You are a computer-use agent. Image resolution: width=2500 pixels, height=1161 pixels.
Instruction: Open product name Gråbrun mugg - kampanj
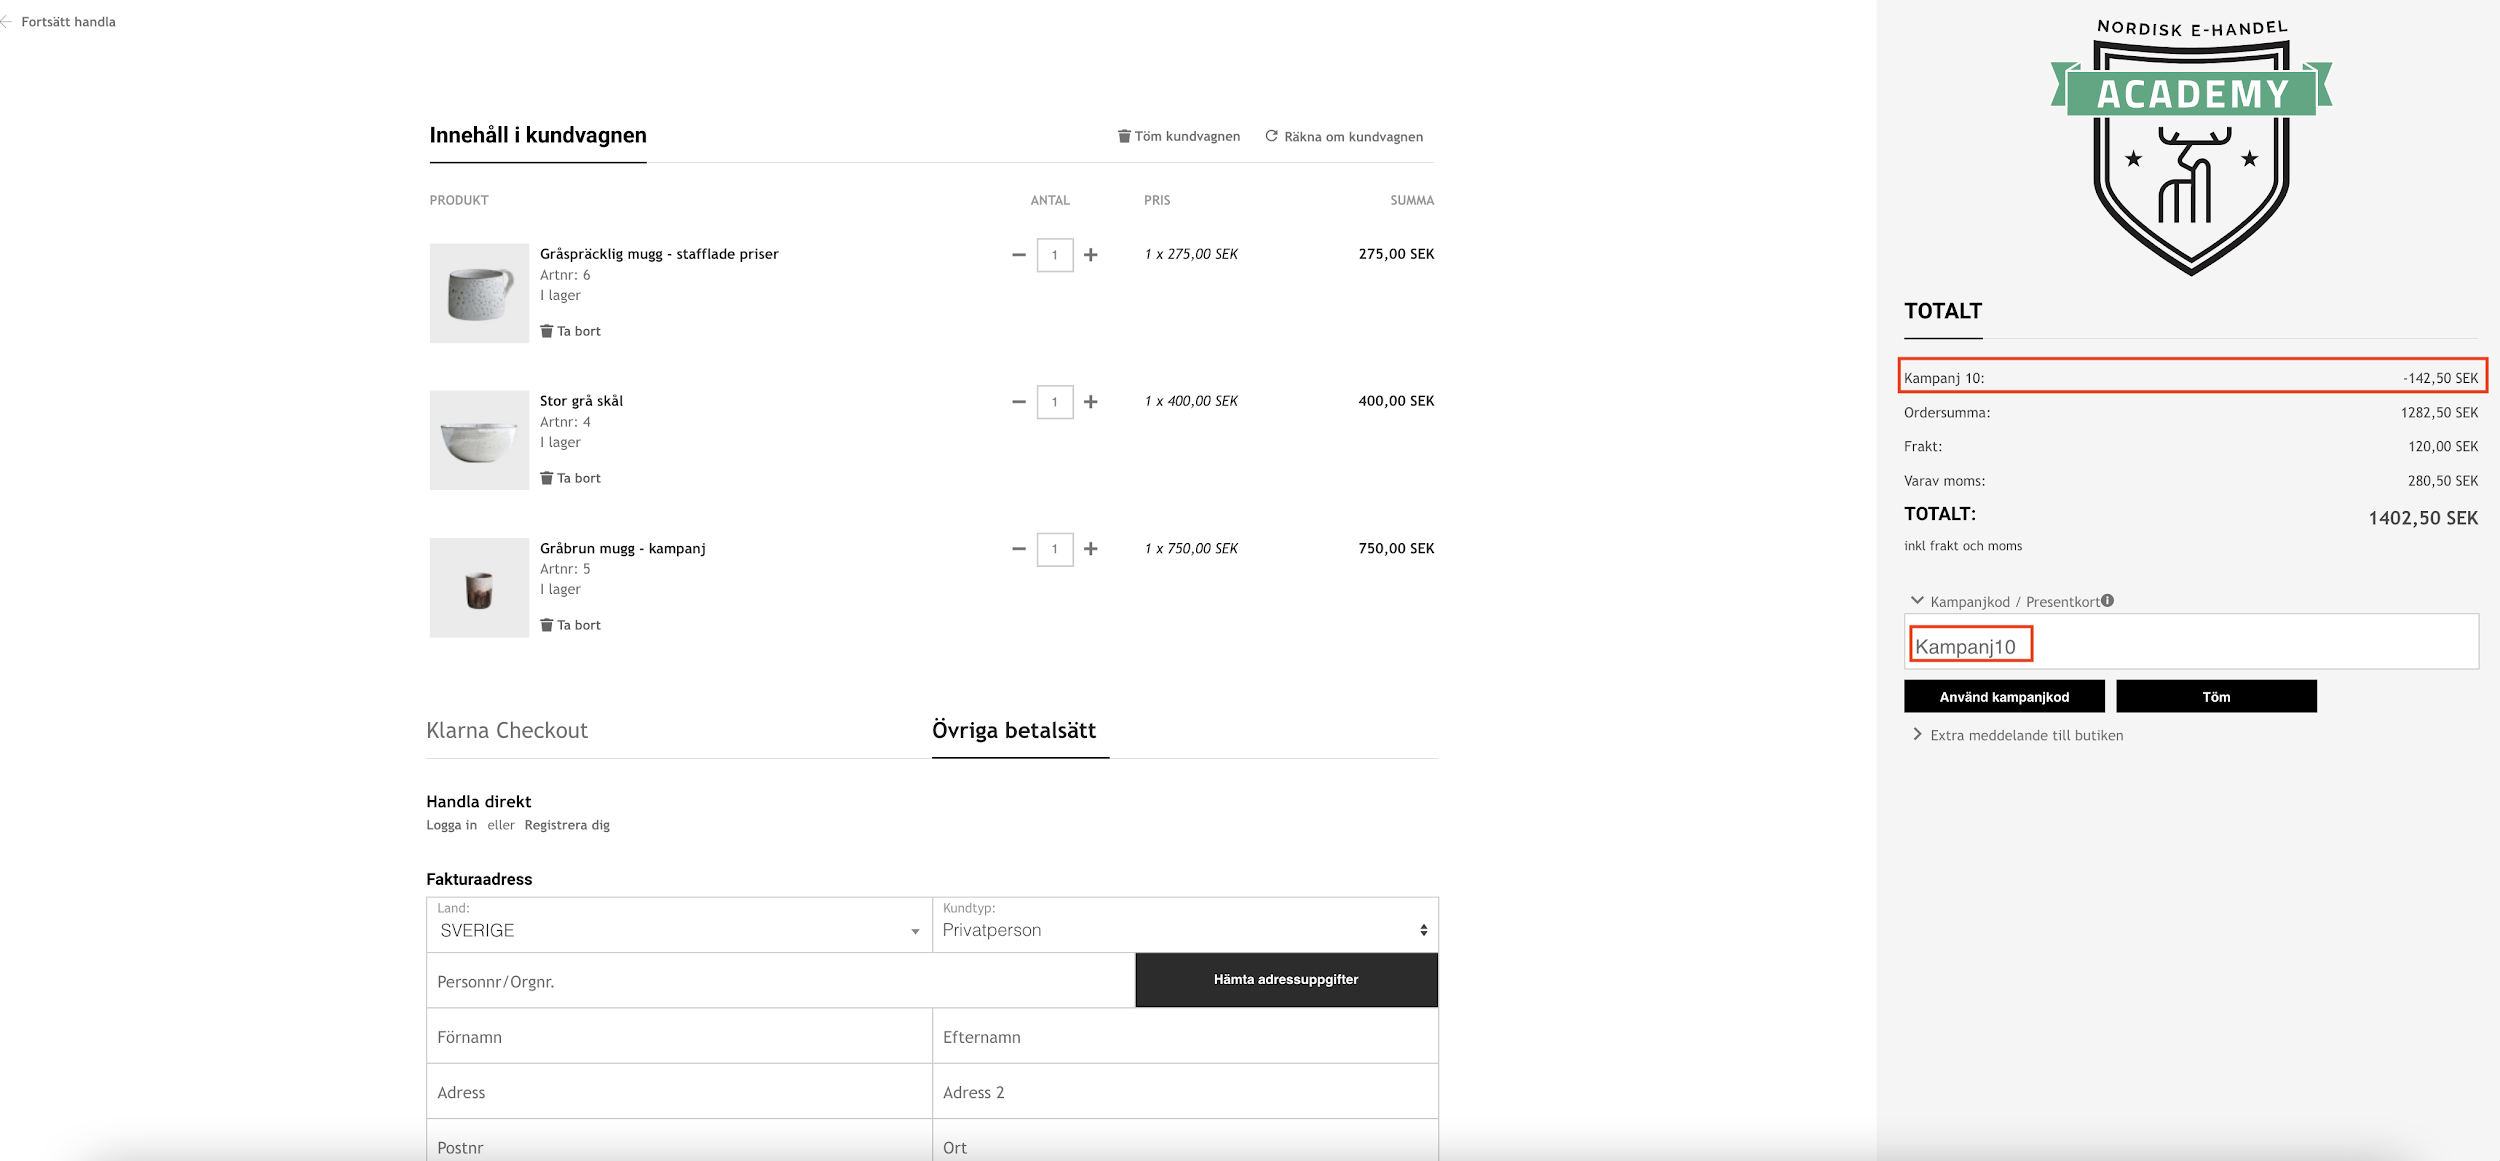(622, 548)
